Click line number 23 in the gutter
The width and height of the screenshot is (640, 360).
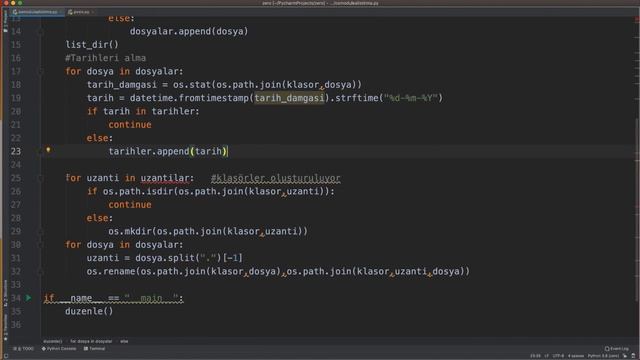(x=16, y=151)
